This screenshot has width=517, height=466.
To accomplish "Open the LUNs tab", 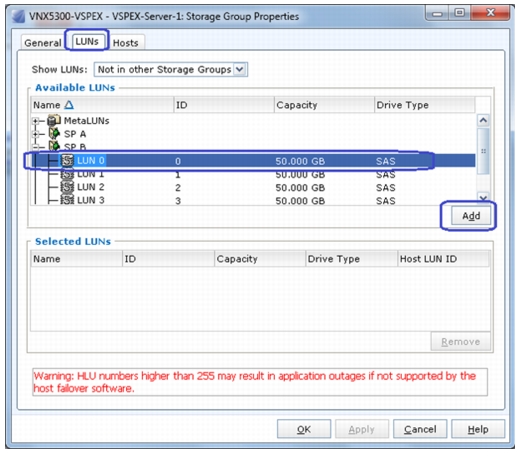I will coord(87,41).
